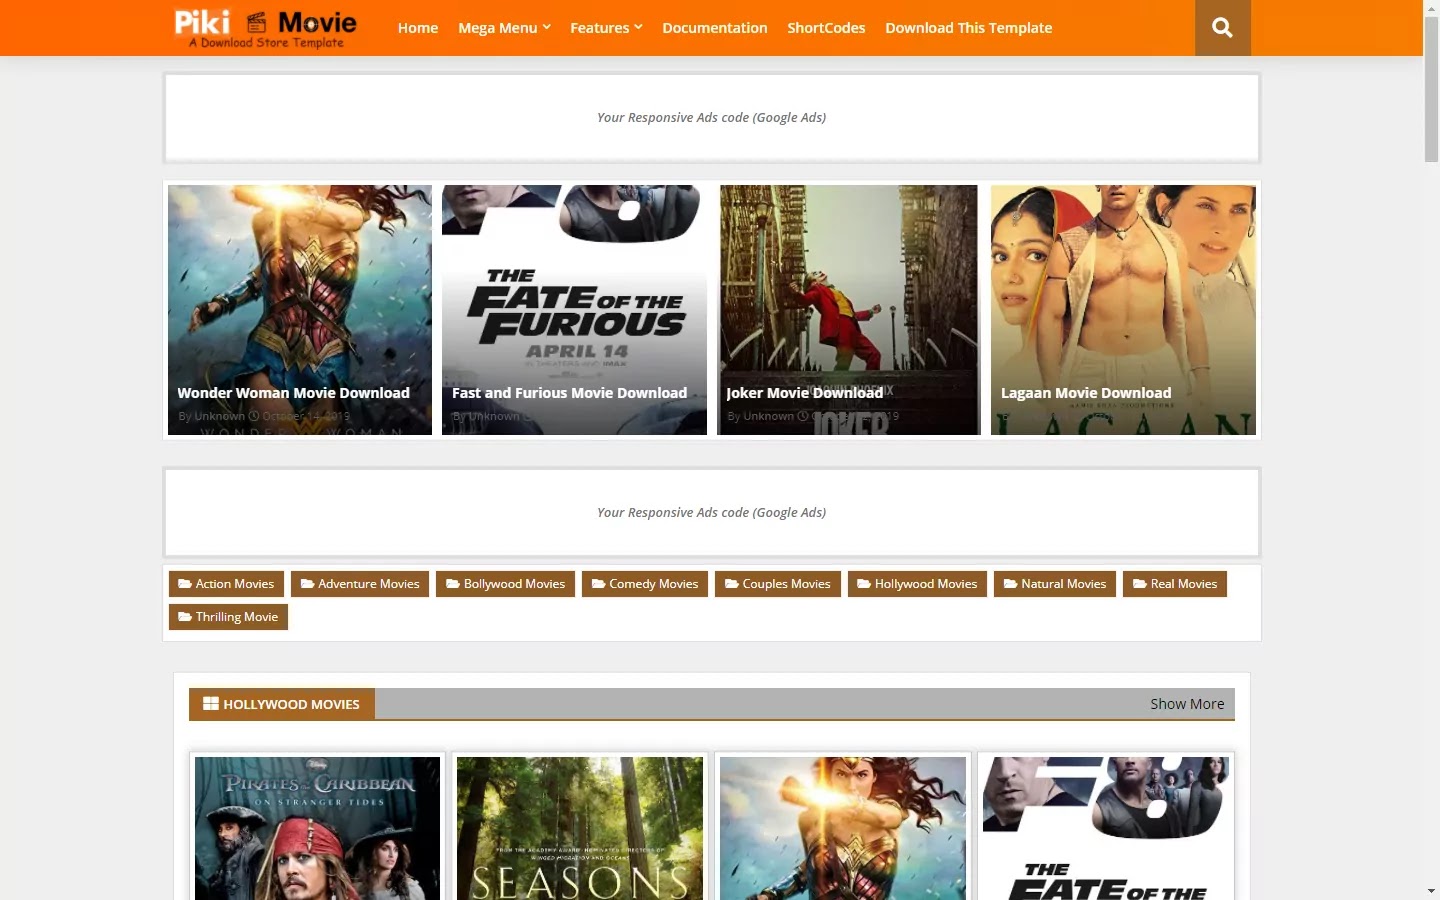Screen dimensions: 1440x900
Task: Open Thrilling Movie category
Action: [x=228, y=617]
